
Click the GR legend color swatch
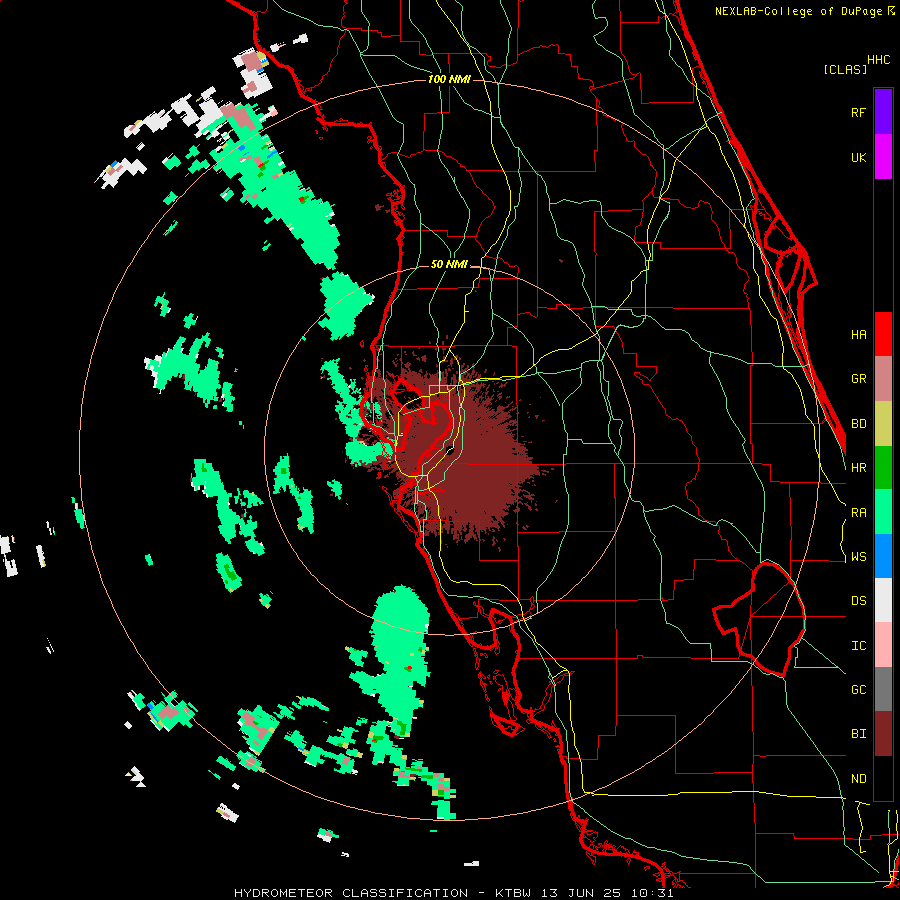883,379
